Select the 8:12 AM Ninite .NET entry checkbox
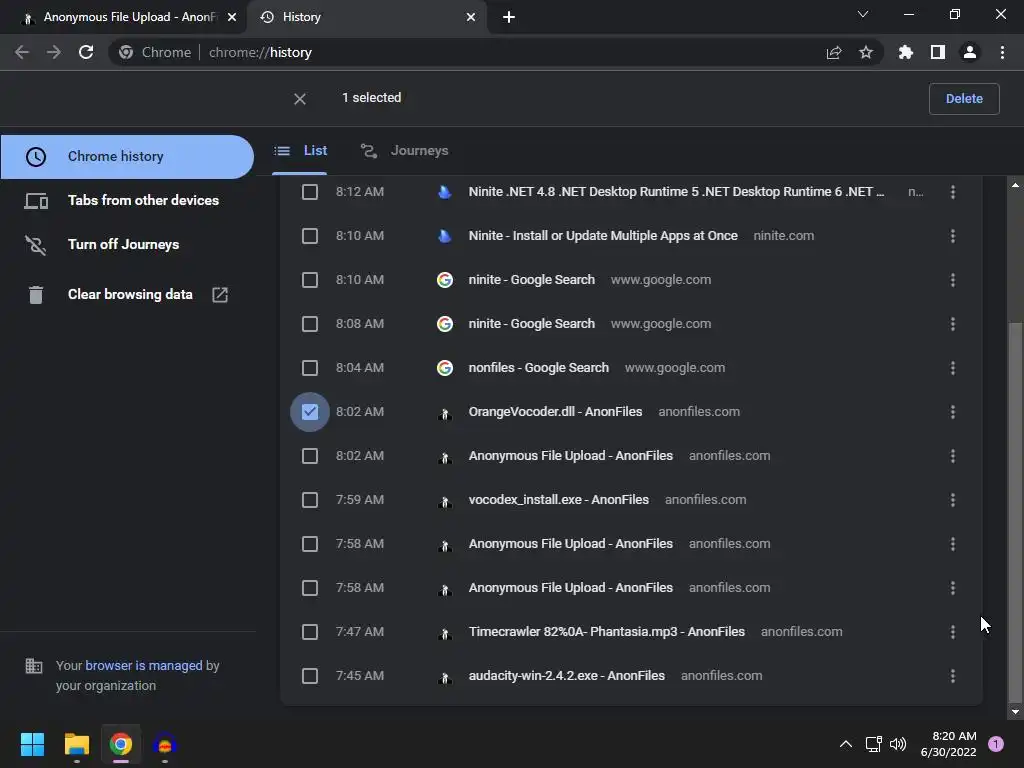This screenshot has width=1024, height=768. [x=310, y=192]
